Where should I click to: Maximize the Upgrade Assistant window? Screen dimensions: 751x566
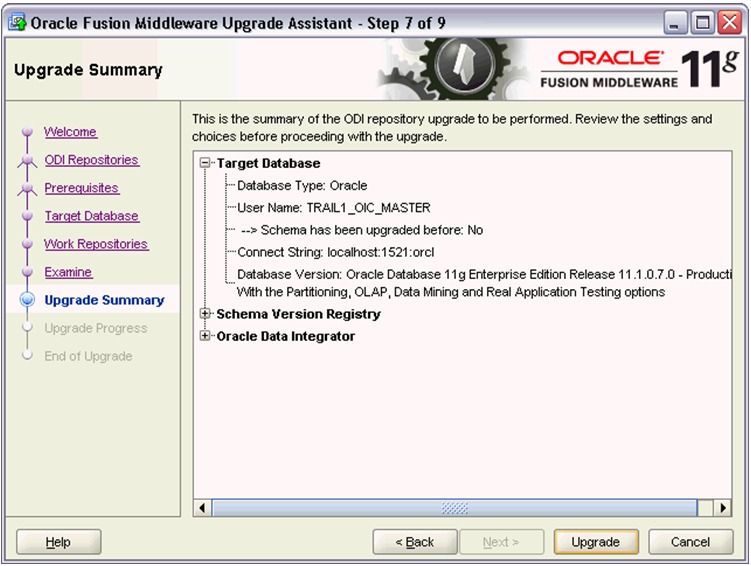(702, 23)
